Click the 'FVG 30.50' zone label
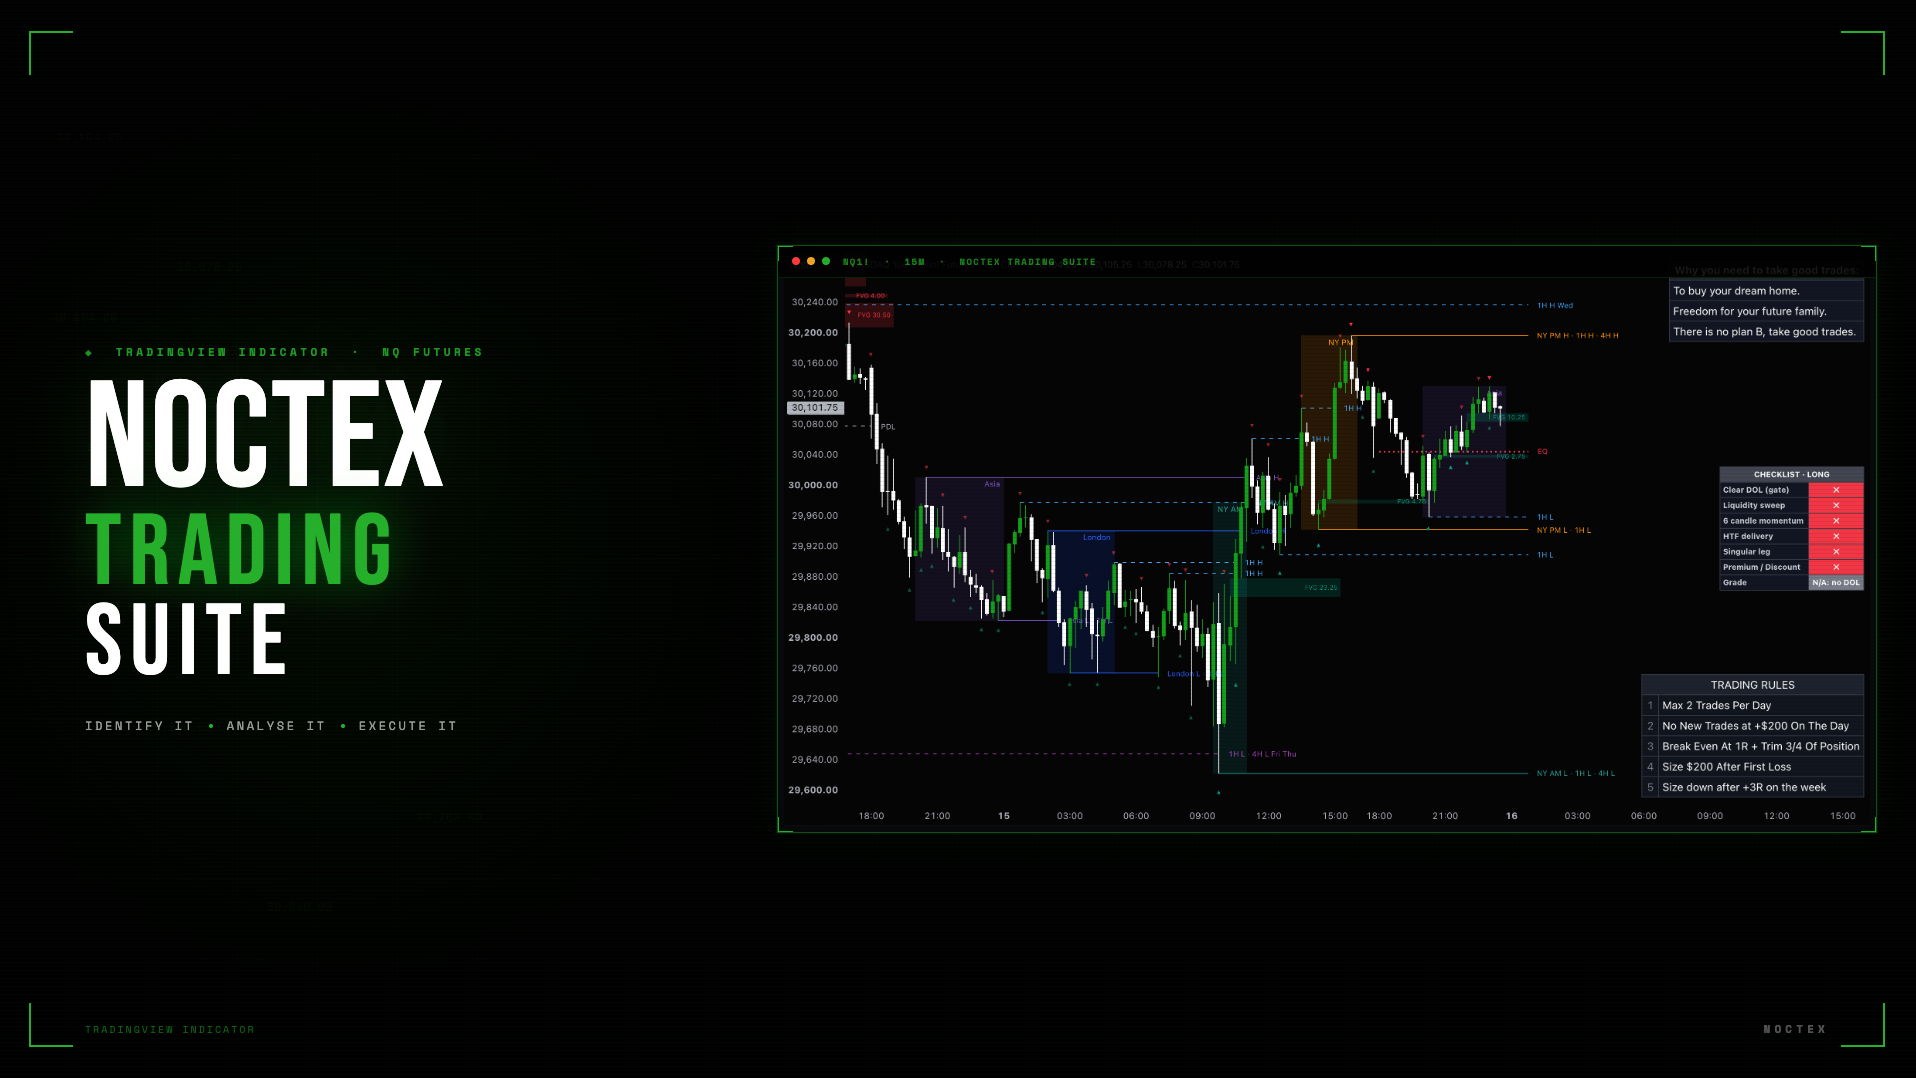 pyautogui.click(x=874, y=315)
